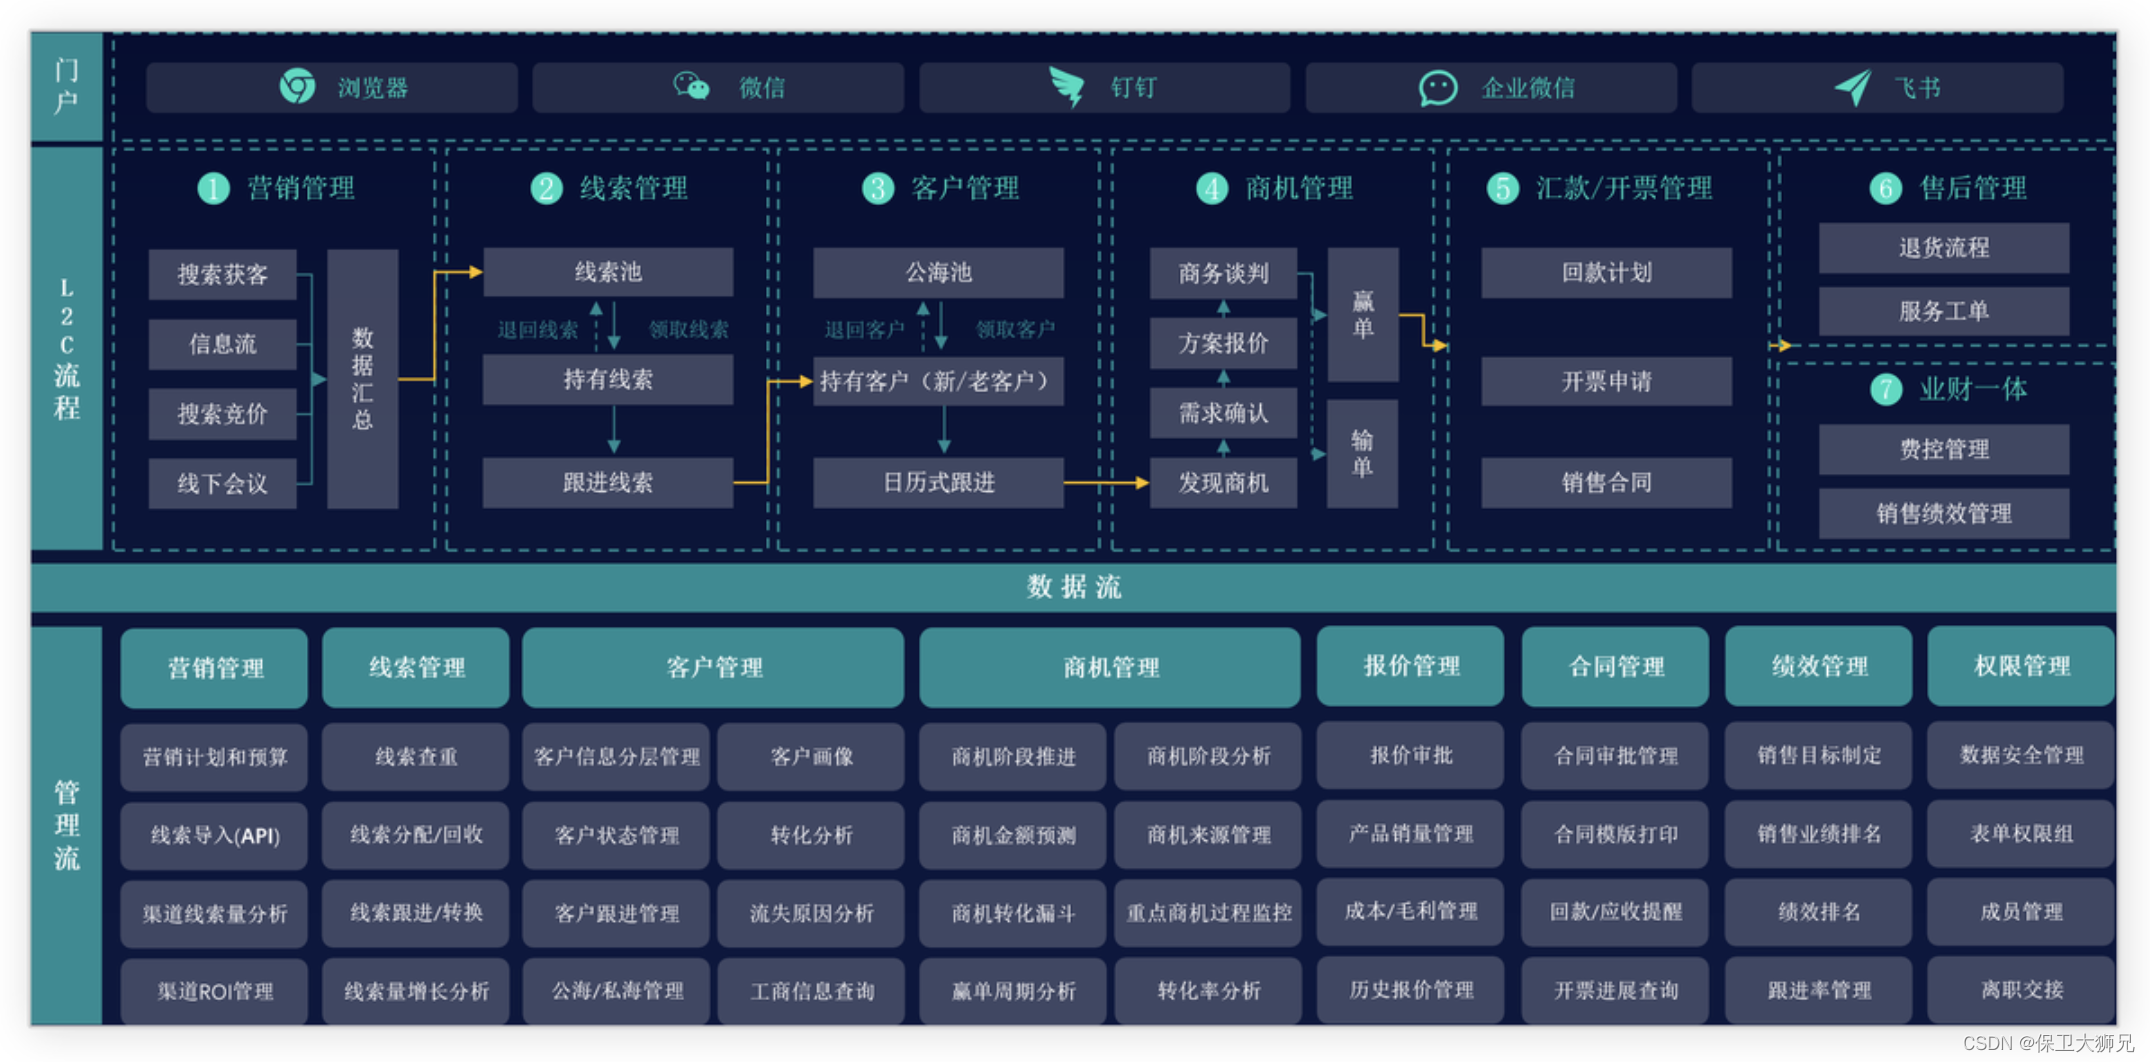This screenshot has width=2150, height=1062.
Task: Click the 线下会议 box
Action: (x=222, y=484)
